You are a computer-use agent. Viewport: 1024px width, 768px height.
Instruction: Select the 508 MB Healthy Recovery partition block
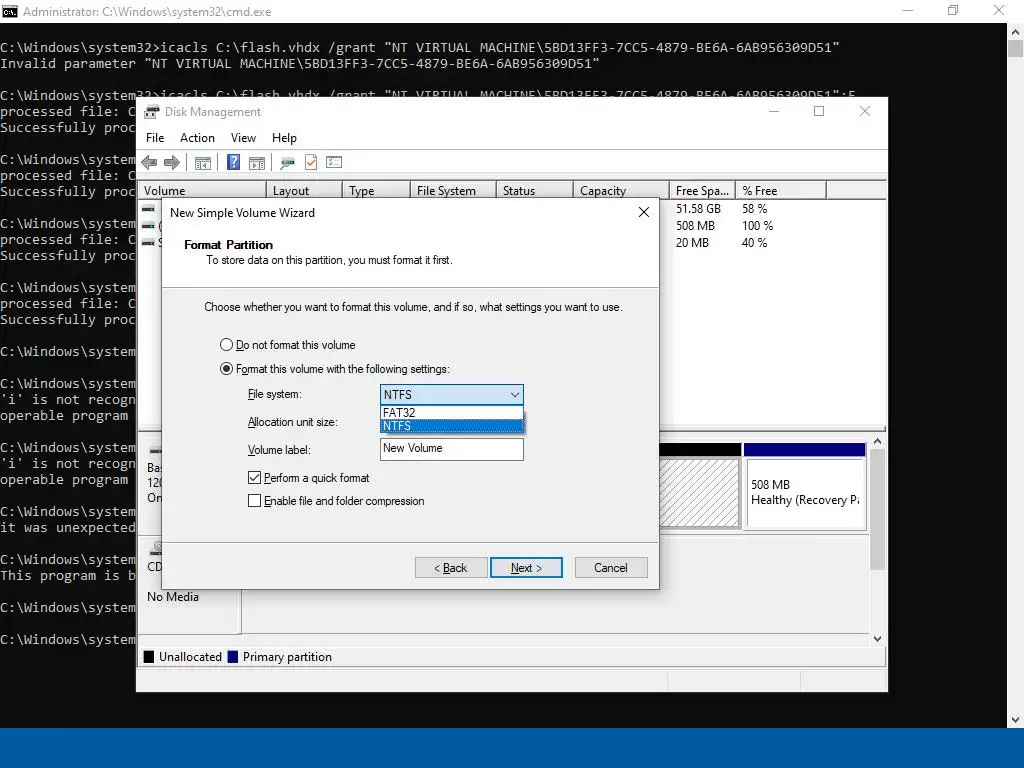point(805,492)
